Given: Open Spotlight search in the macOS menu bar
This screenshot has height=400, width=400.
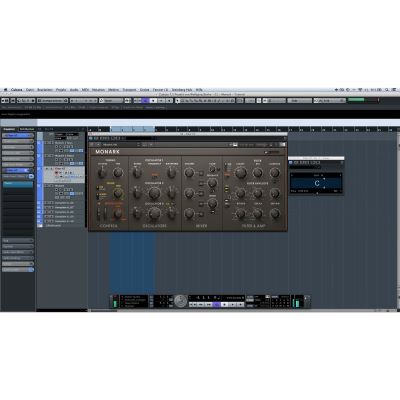Looking at the screenshot, I should [x=387, y=90].
